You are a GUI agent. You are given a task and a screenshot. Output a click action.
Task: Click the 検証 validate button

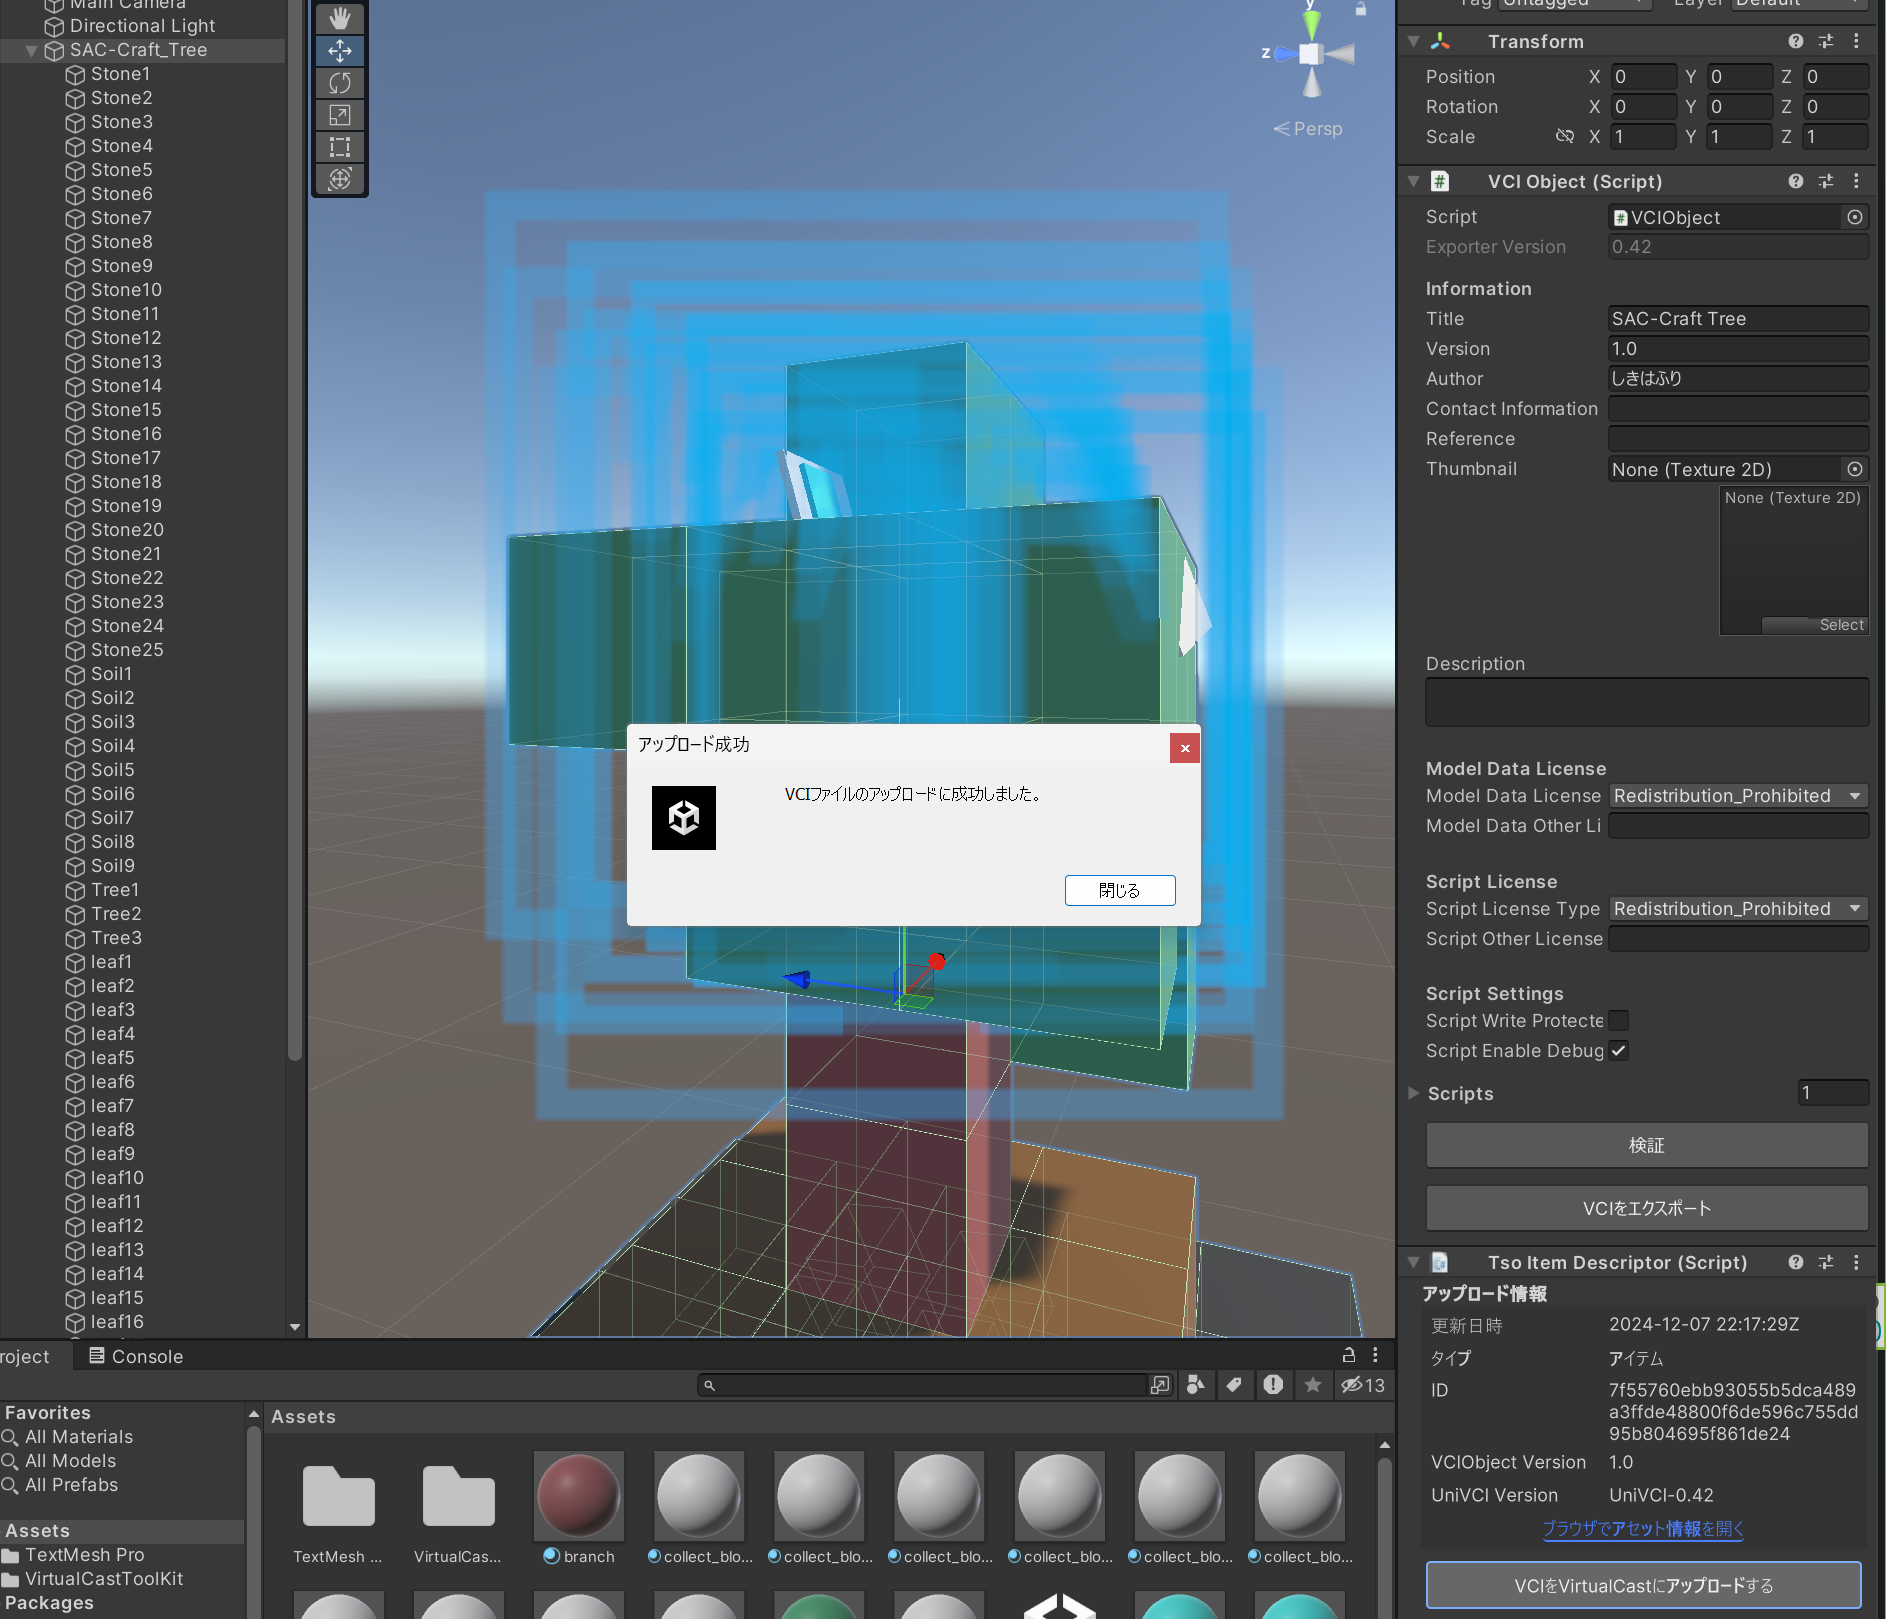pyautogui.click(x=1647, y=1145)
